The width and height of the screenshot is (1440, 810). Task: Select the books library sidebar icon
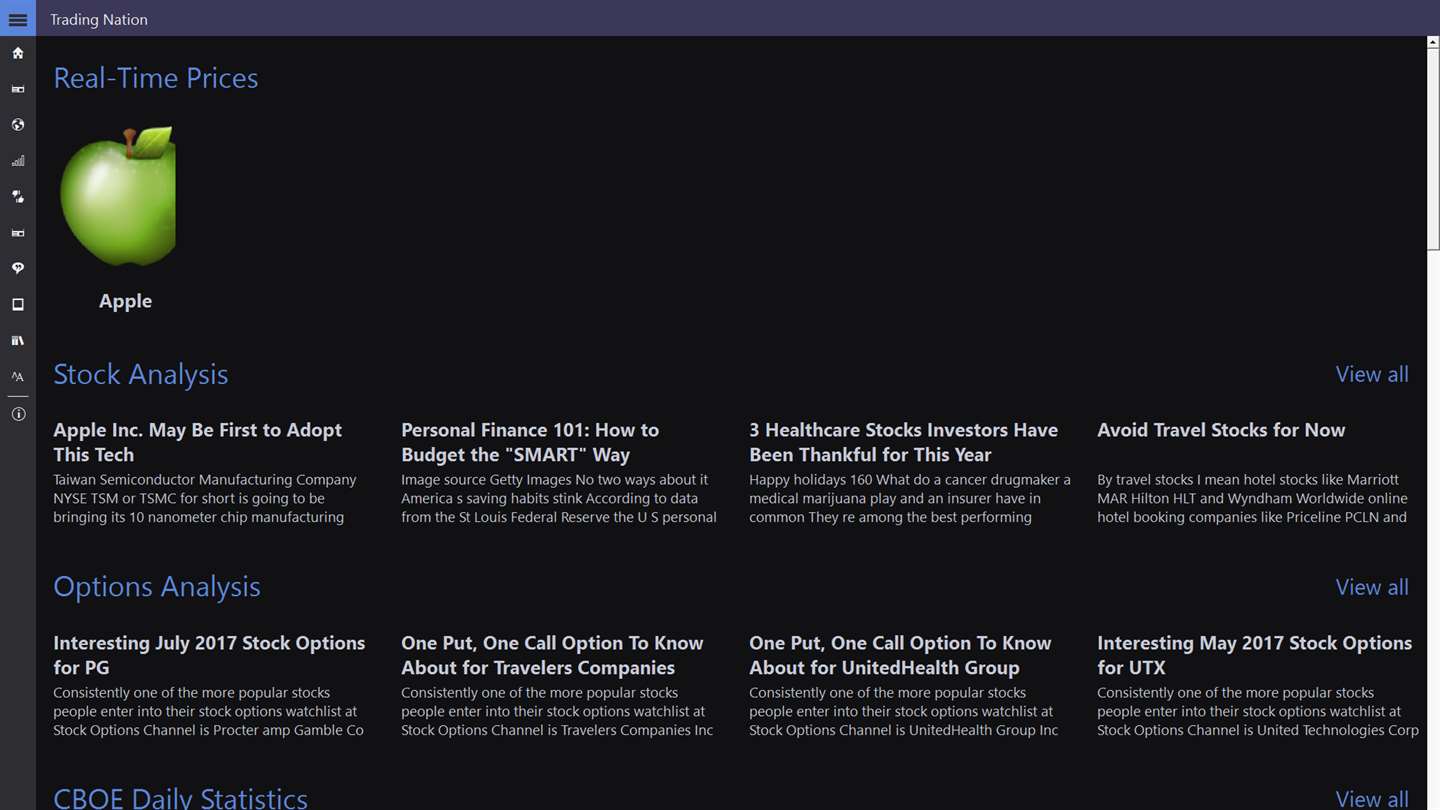[x=18, y=341]
